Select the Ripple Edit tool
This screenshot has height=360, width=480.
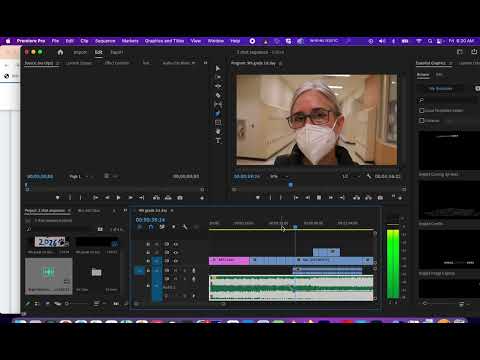(218, 86)
